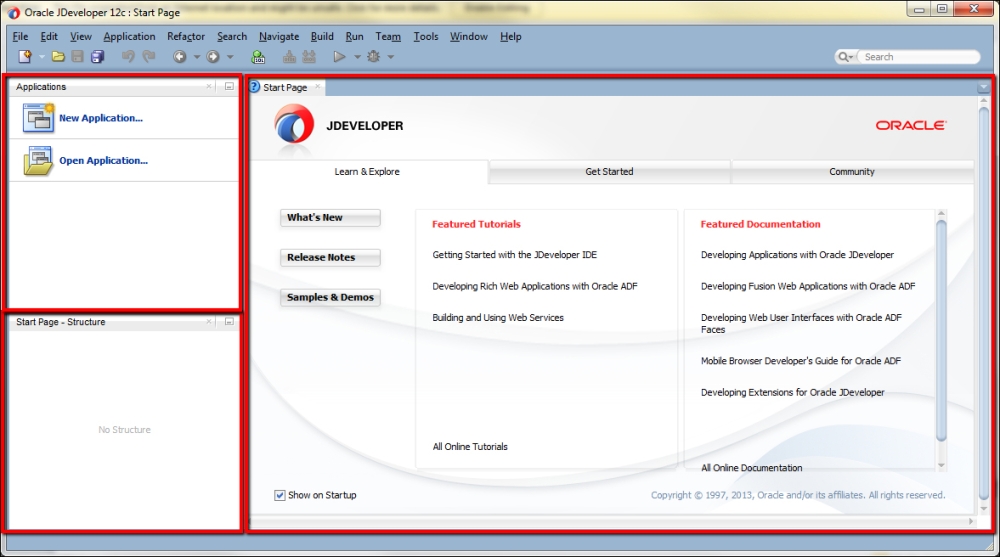Switch to the Get Started tab
The width and height of the screenshot is (1000, 557).
point(609,172)
